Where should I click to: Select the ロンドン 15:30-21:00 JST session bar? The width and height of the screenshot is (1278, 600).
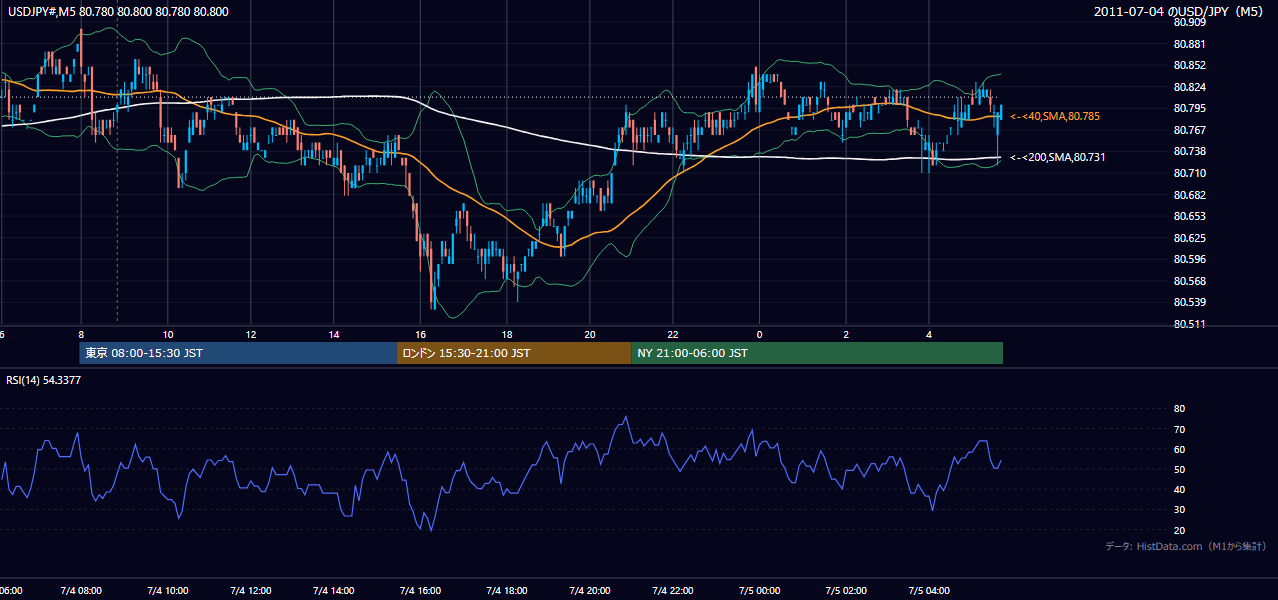tap(514, 353)
